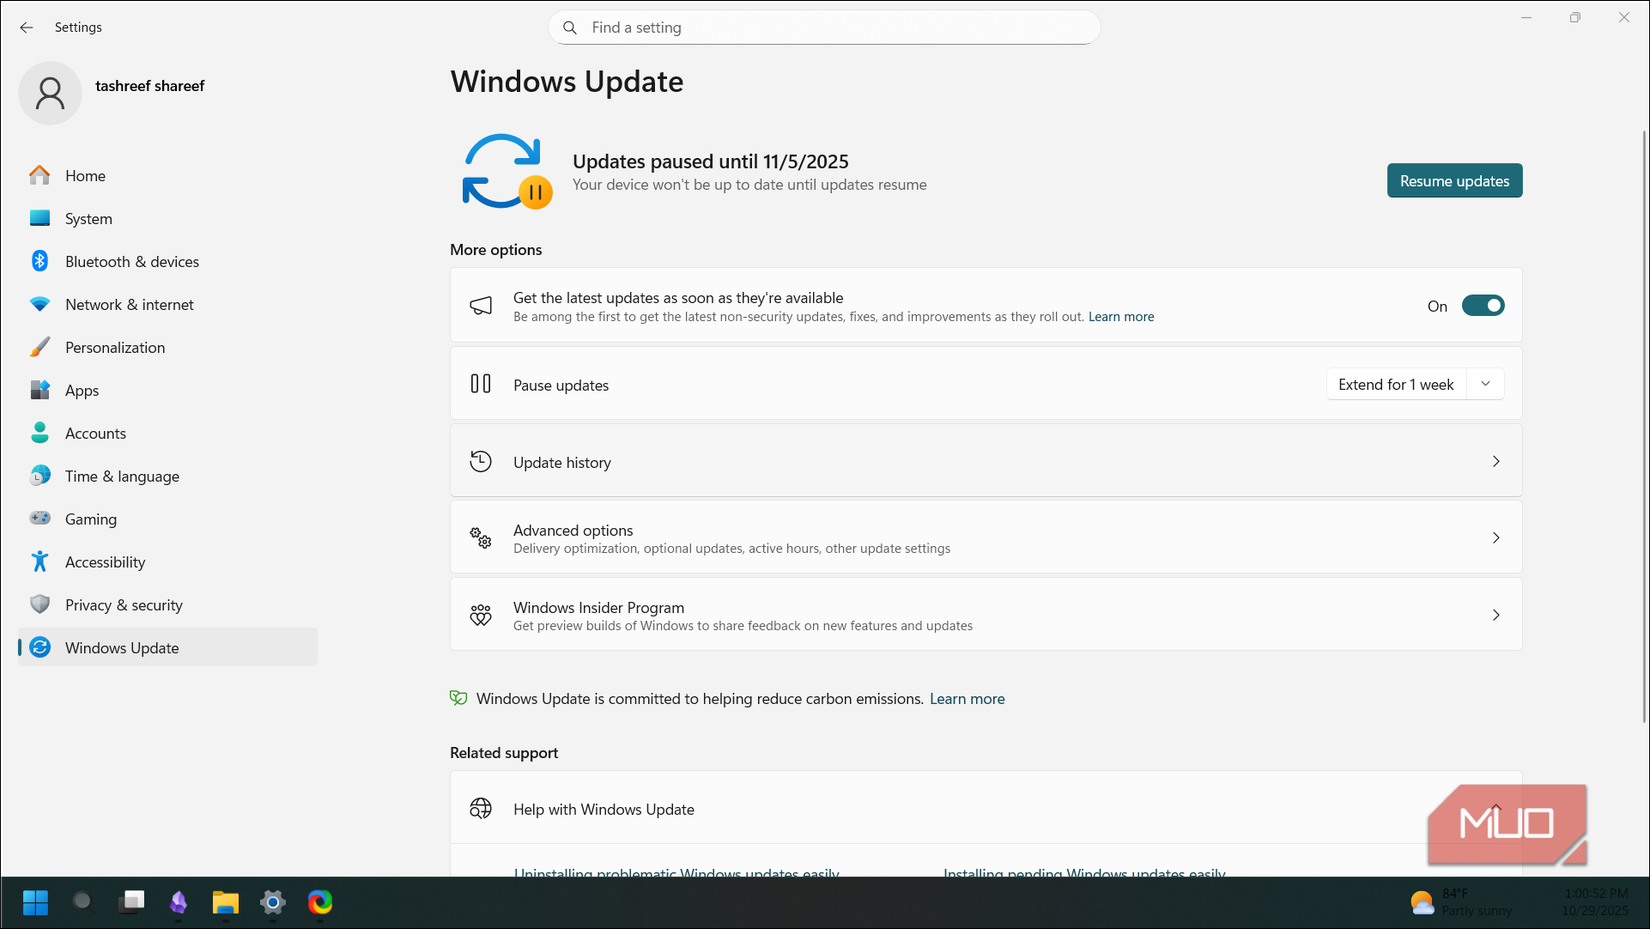Image resolution: width=1650 pixels, height=929 pixels.
Task: Switch off the On toggle for early updates
Action: [1483, 305]
